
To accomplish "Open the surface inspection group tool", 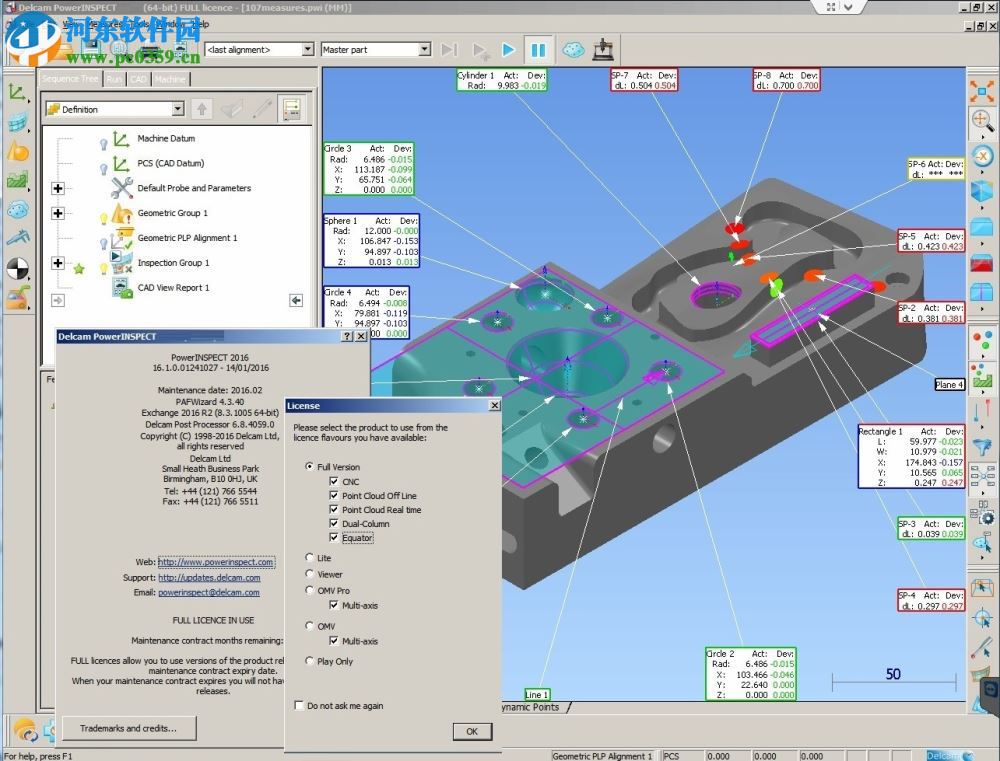I will (17, 122).
